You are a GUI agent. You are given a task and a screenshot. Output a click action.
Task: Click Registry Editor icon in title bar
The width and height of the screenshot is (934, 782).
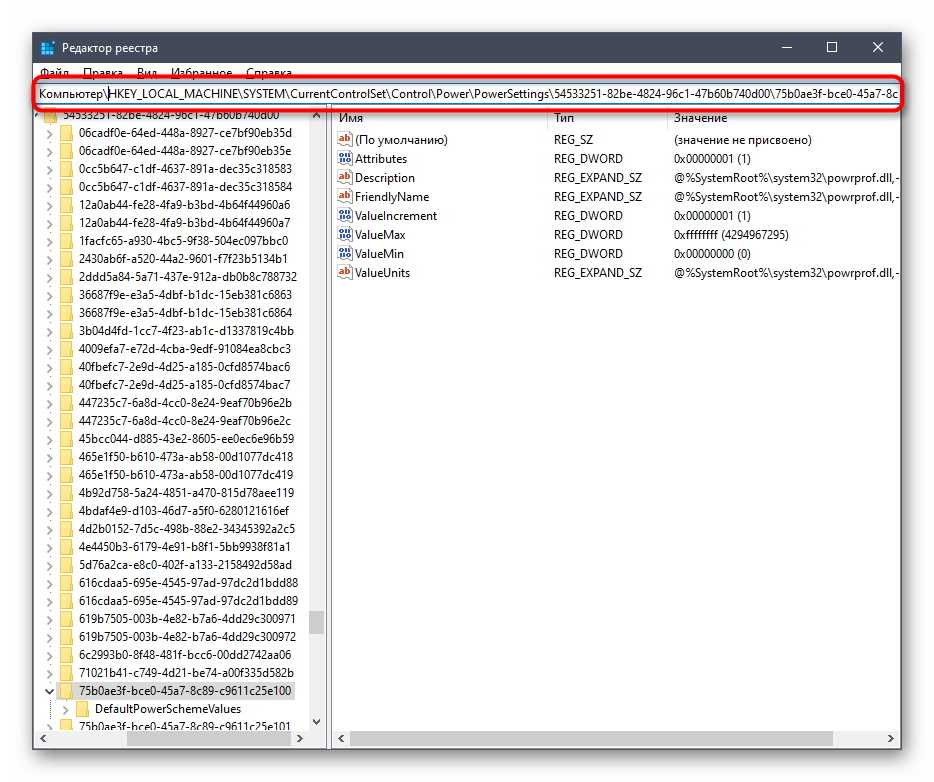coord(47,48)
